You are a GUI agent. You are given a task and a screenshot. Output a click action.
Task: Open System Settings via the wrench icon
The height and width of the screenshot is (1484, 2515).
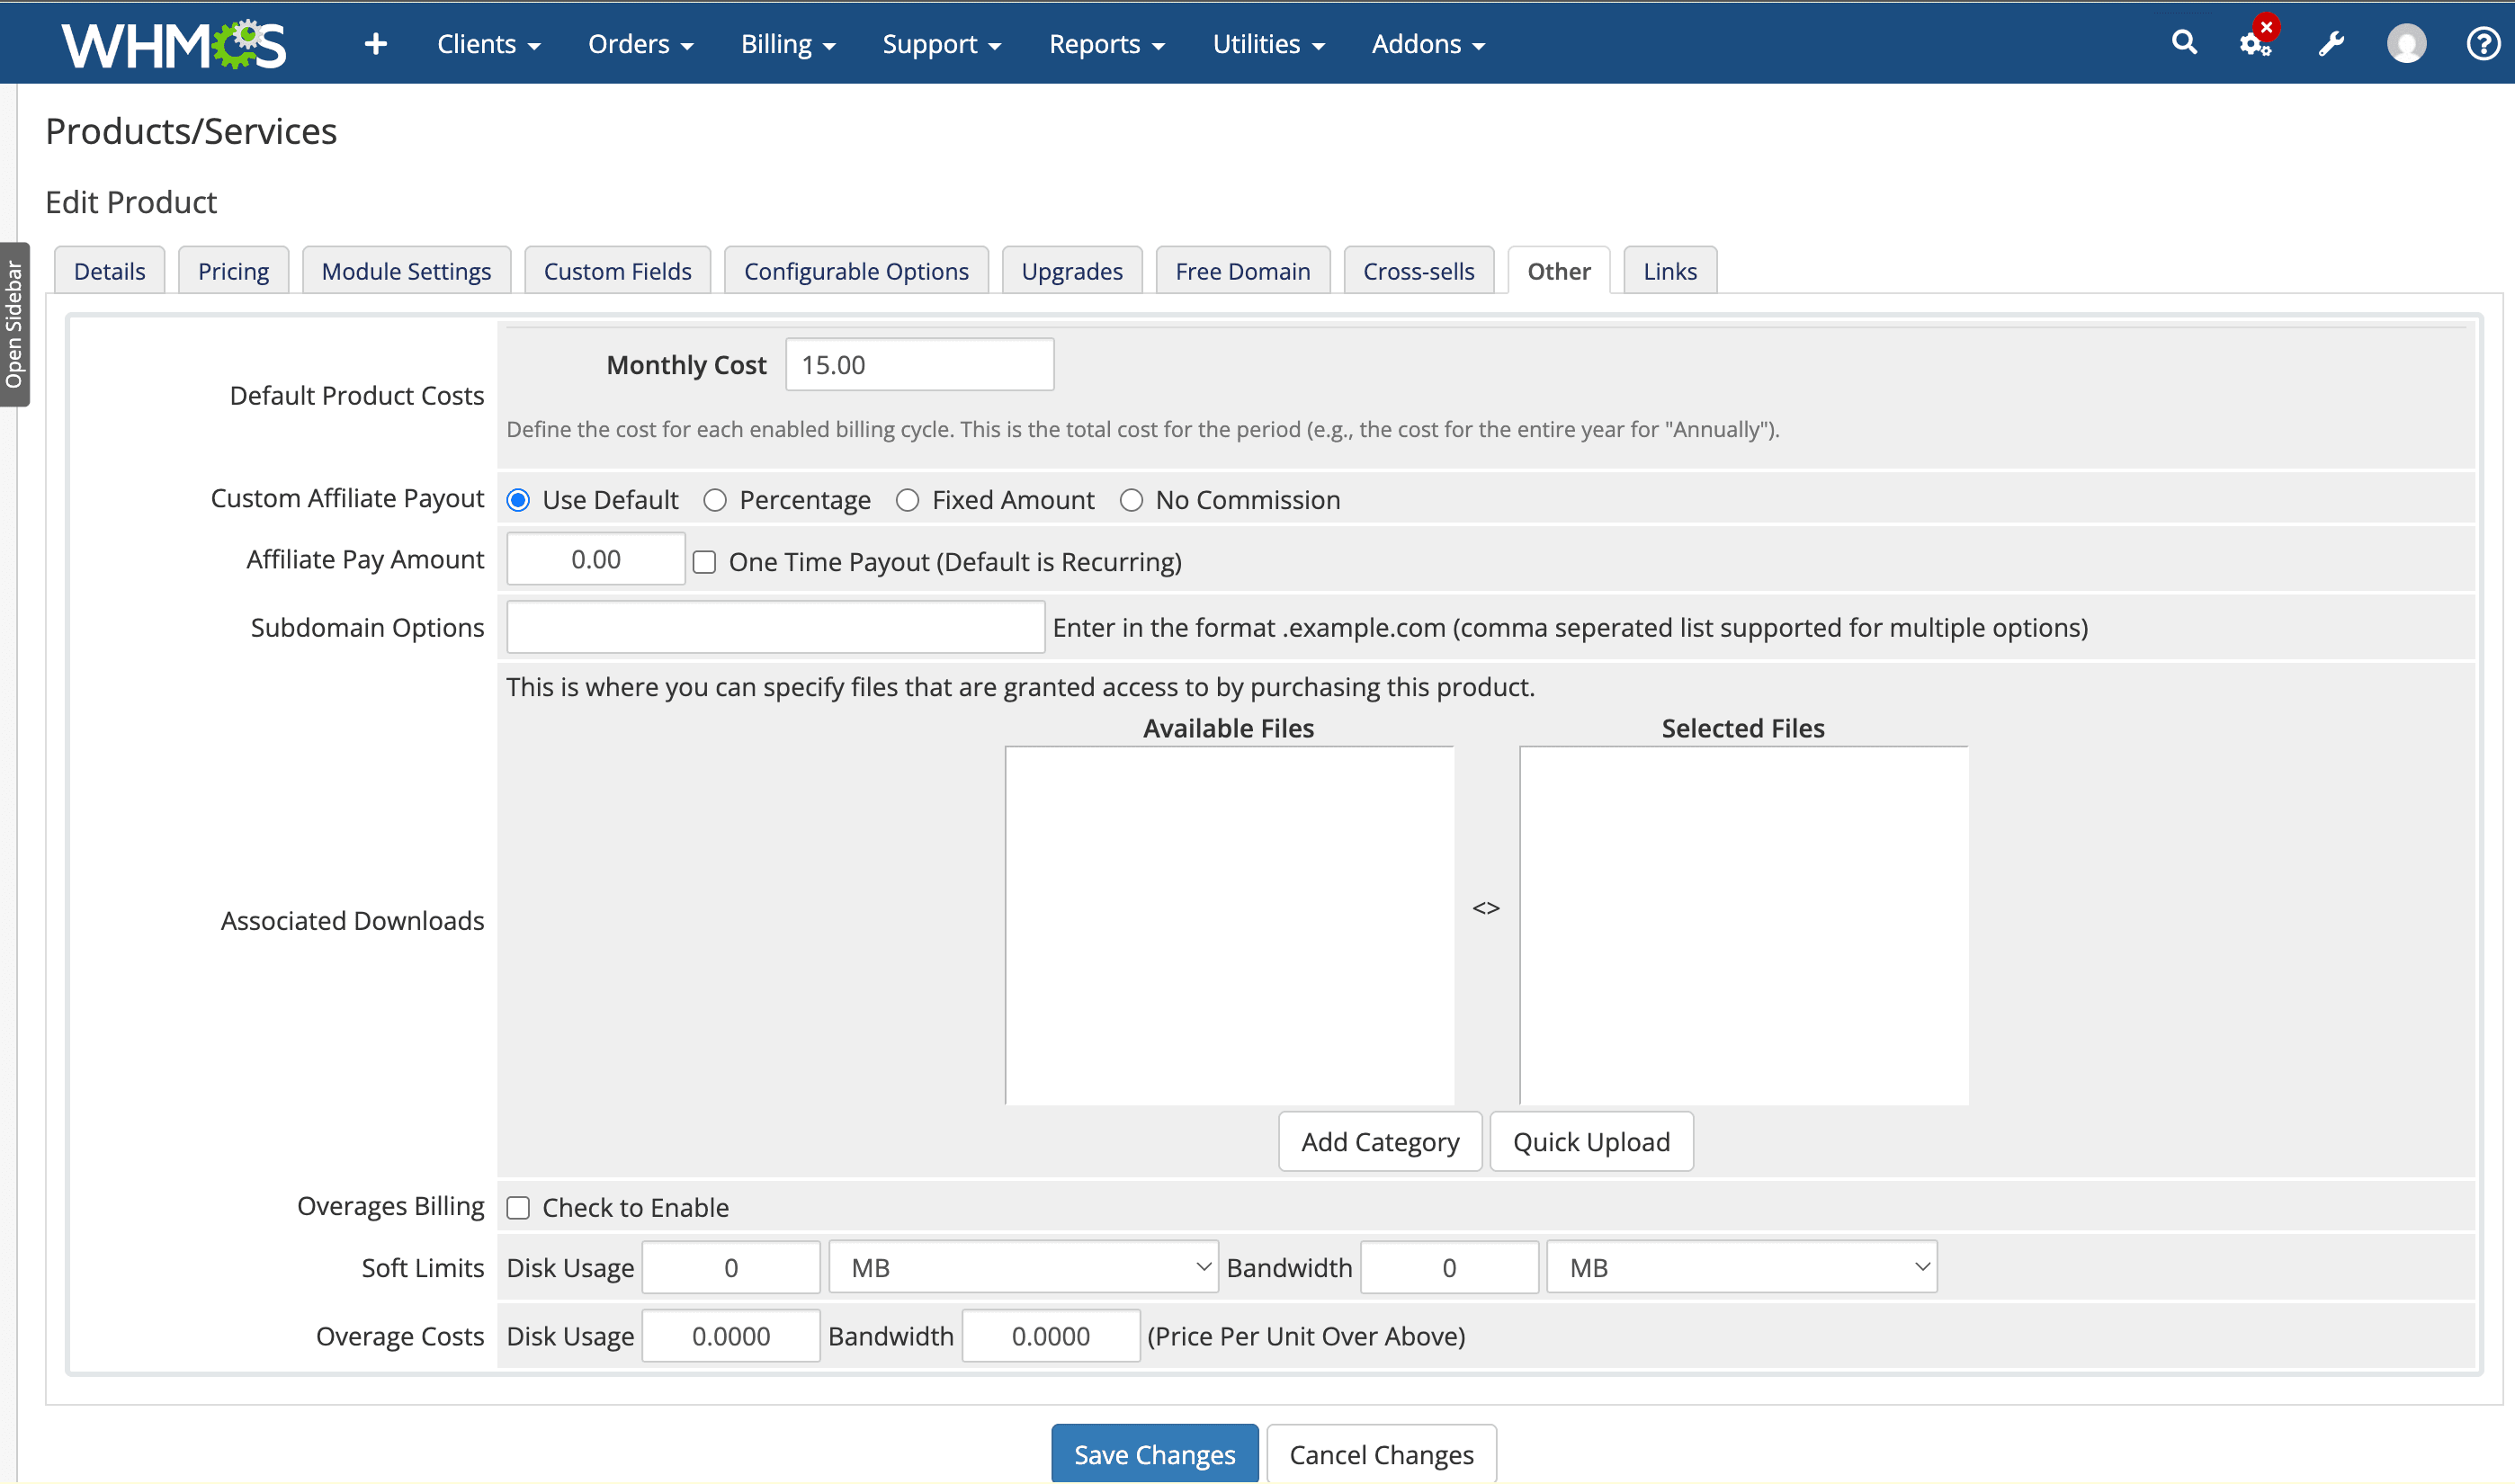tap(2331, 43)
